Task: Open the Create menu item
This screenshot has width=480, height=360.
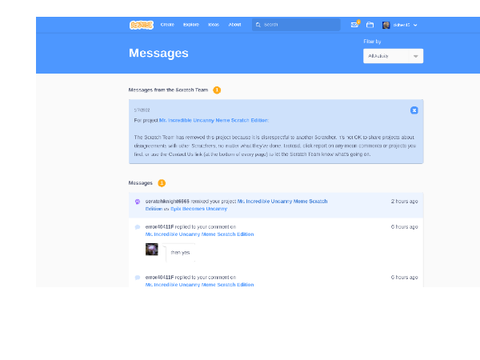Action: pyautogui.click(x=167, y=25)
